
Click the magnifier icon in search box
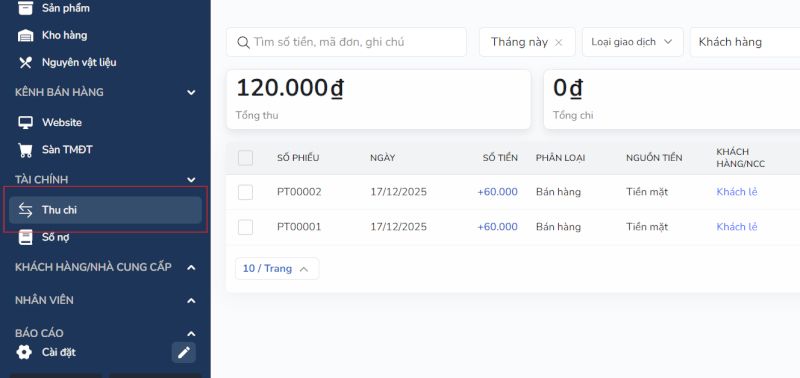[x=243, y=42]
